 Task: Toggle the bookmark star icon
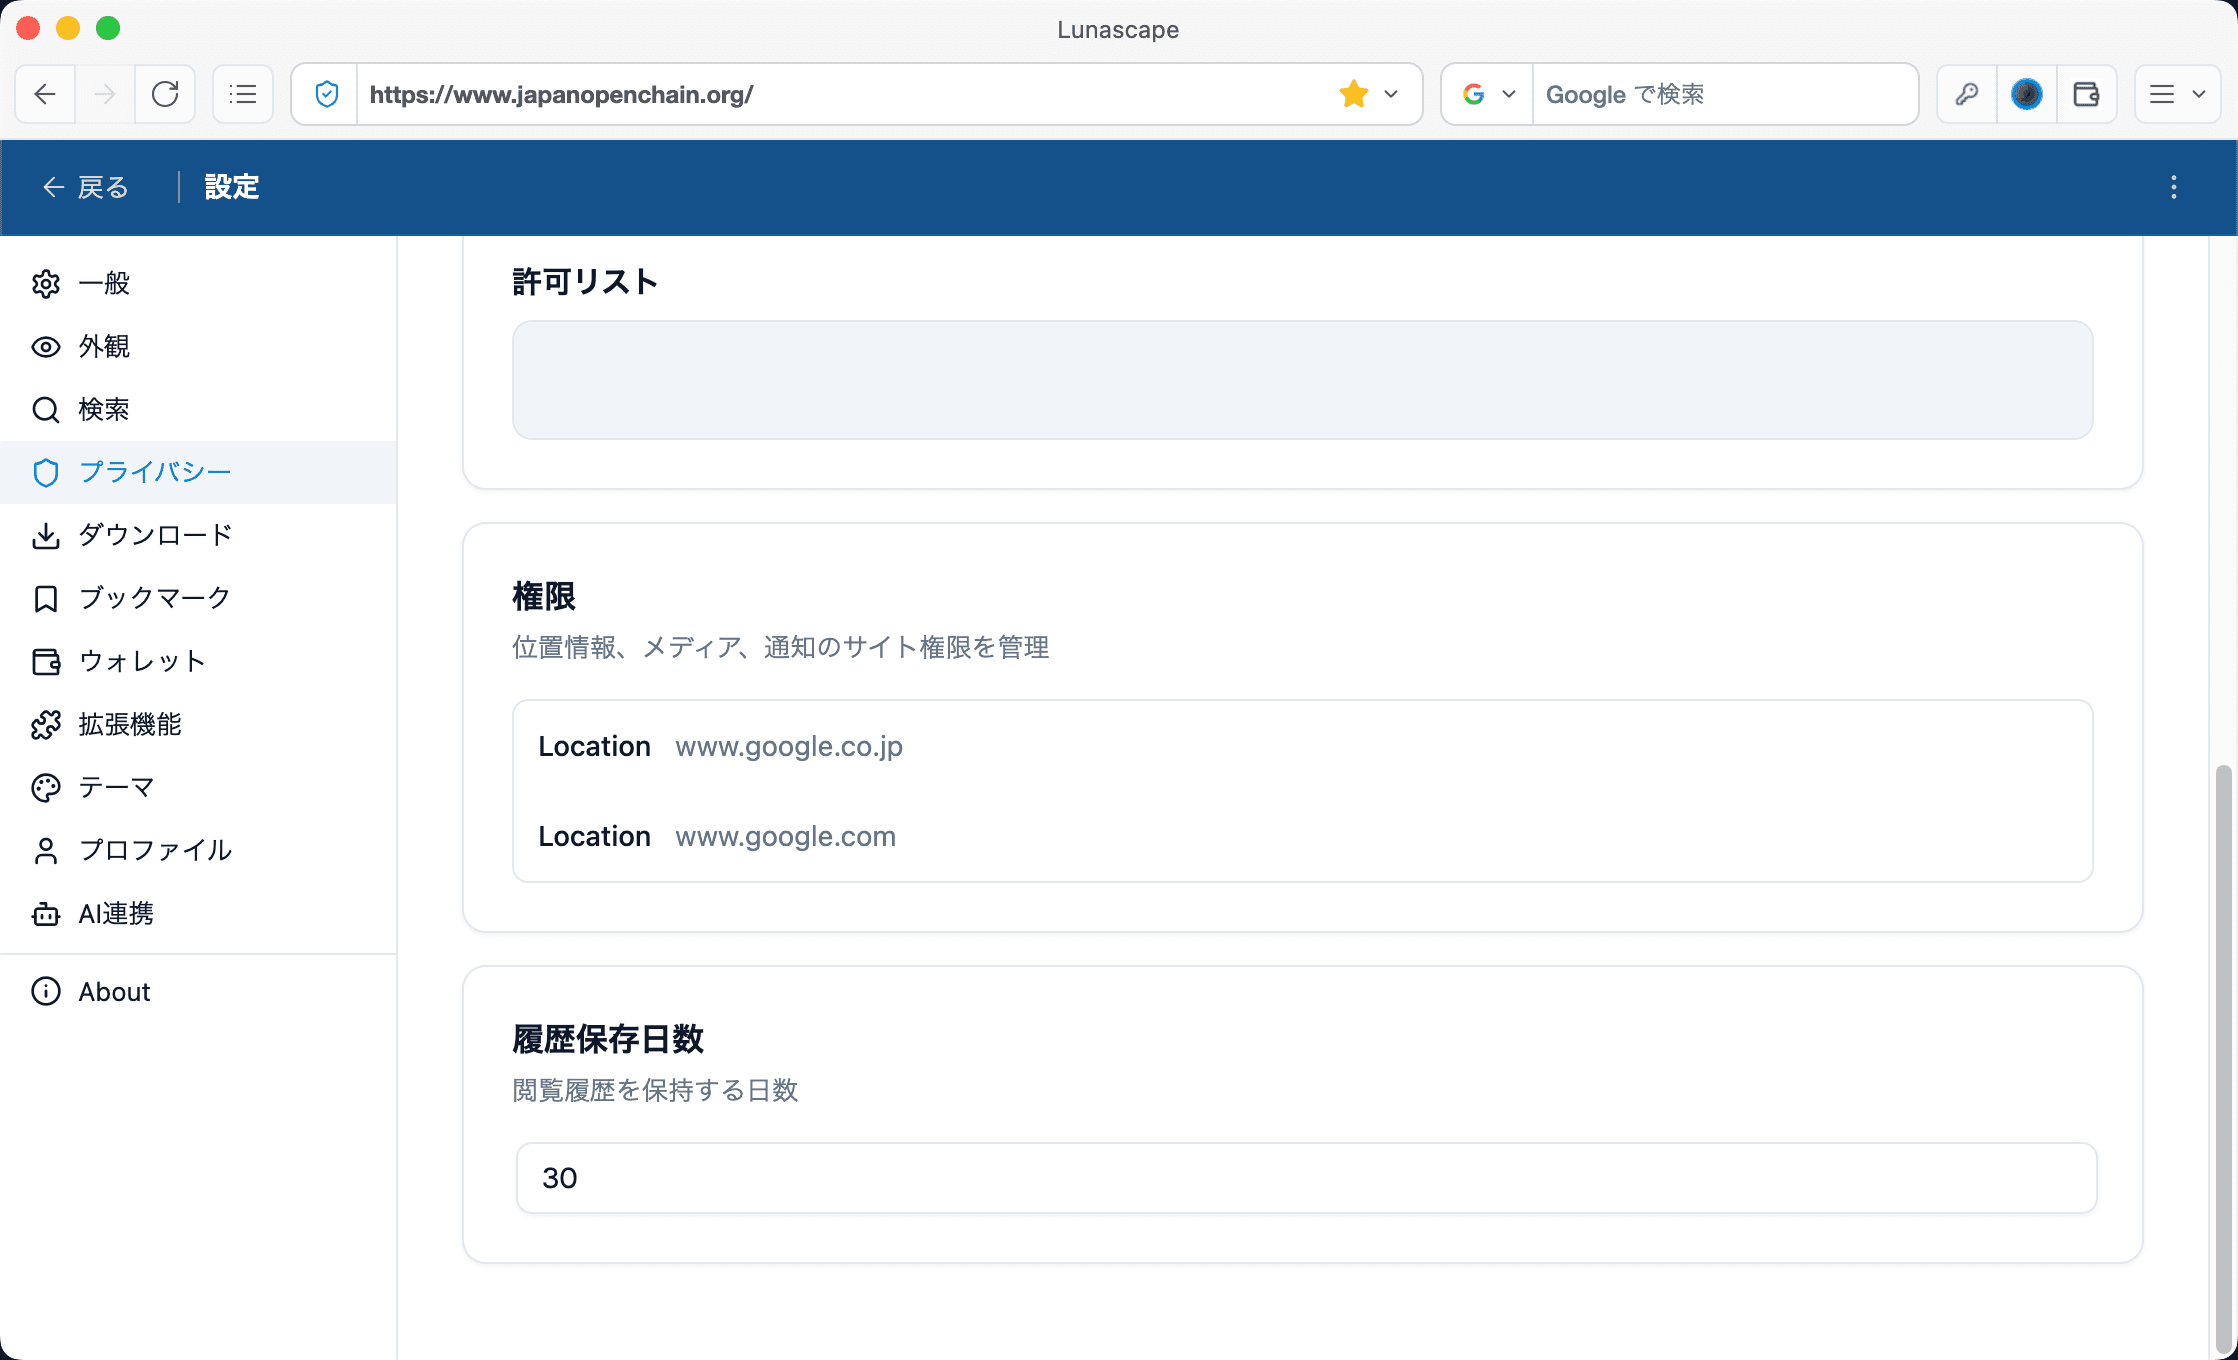(x=1354, y=94)
